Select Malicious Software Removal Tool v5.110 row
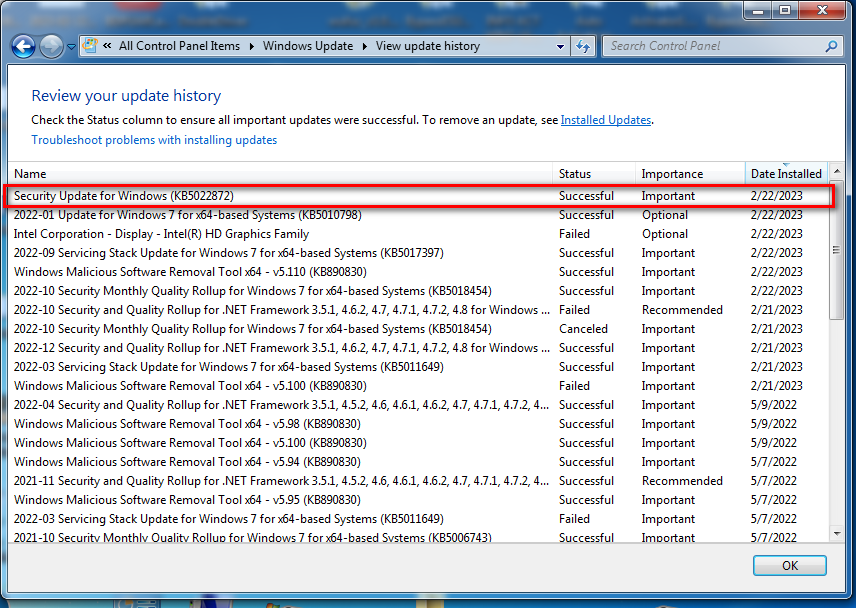 point(419,272)
